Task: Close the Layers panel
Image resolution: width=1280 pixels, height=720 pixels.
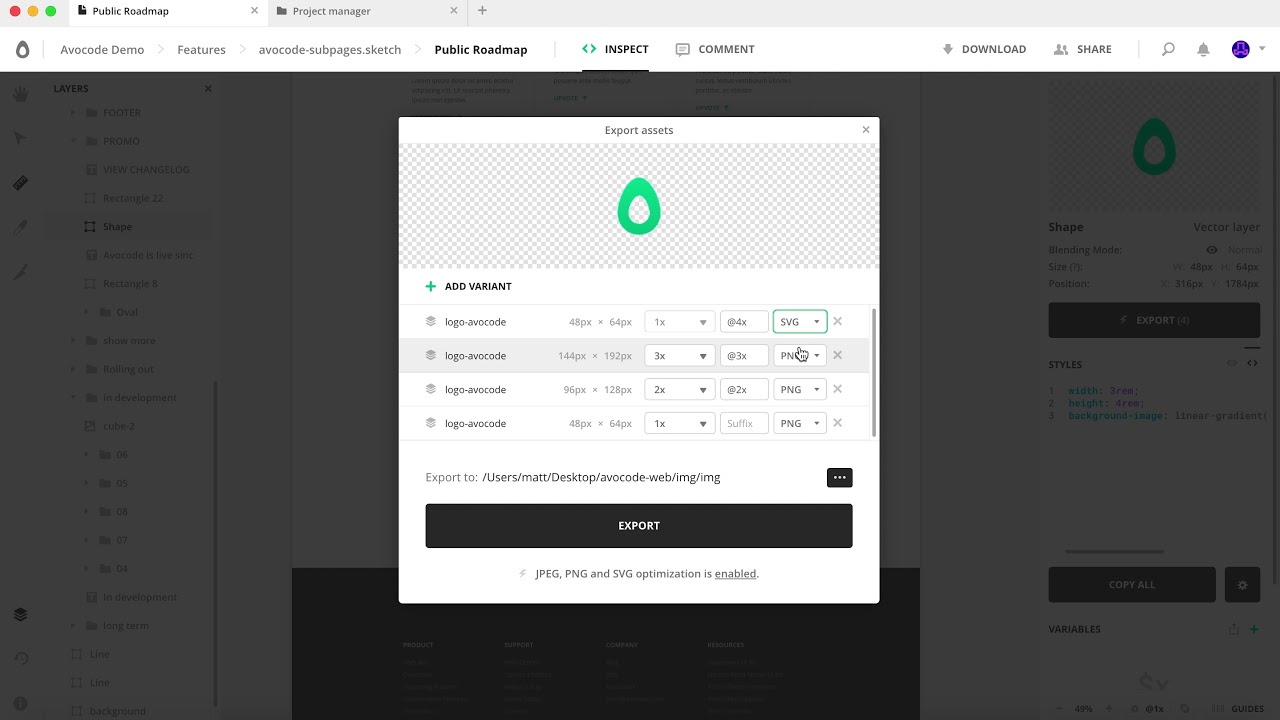Action: (208, 89)
